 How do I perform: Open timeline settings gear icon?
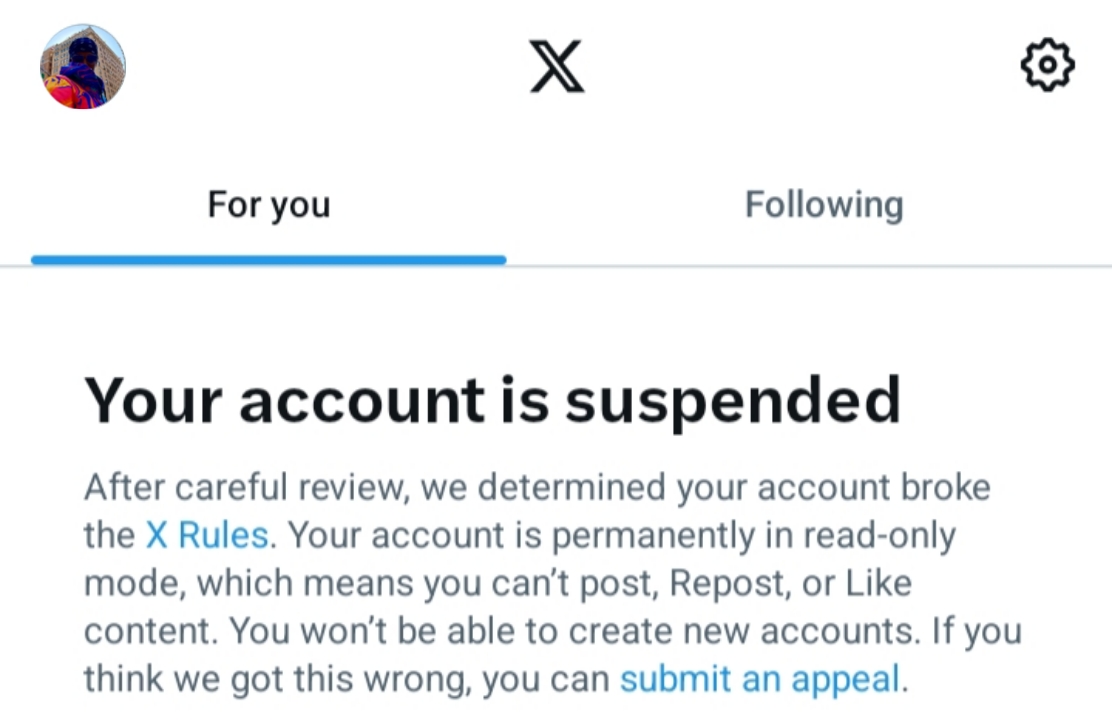(x=1046, y=66)
